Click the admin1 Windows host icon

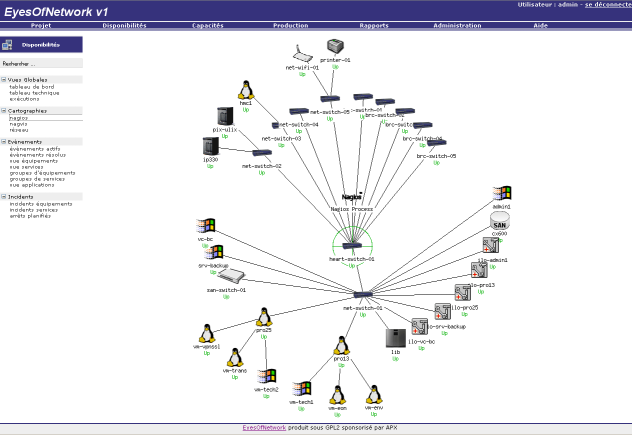coord(502,193)
